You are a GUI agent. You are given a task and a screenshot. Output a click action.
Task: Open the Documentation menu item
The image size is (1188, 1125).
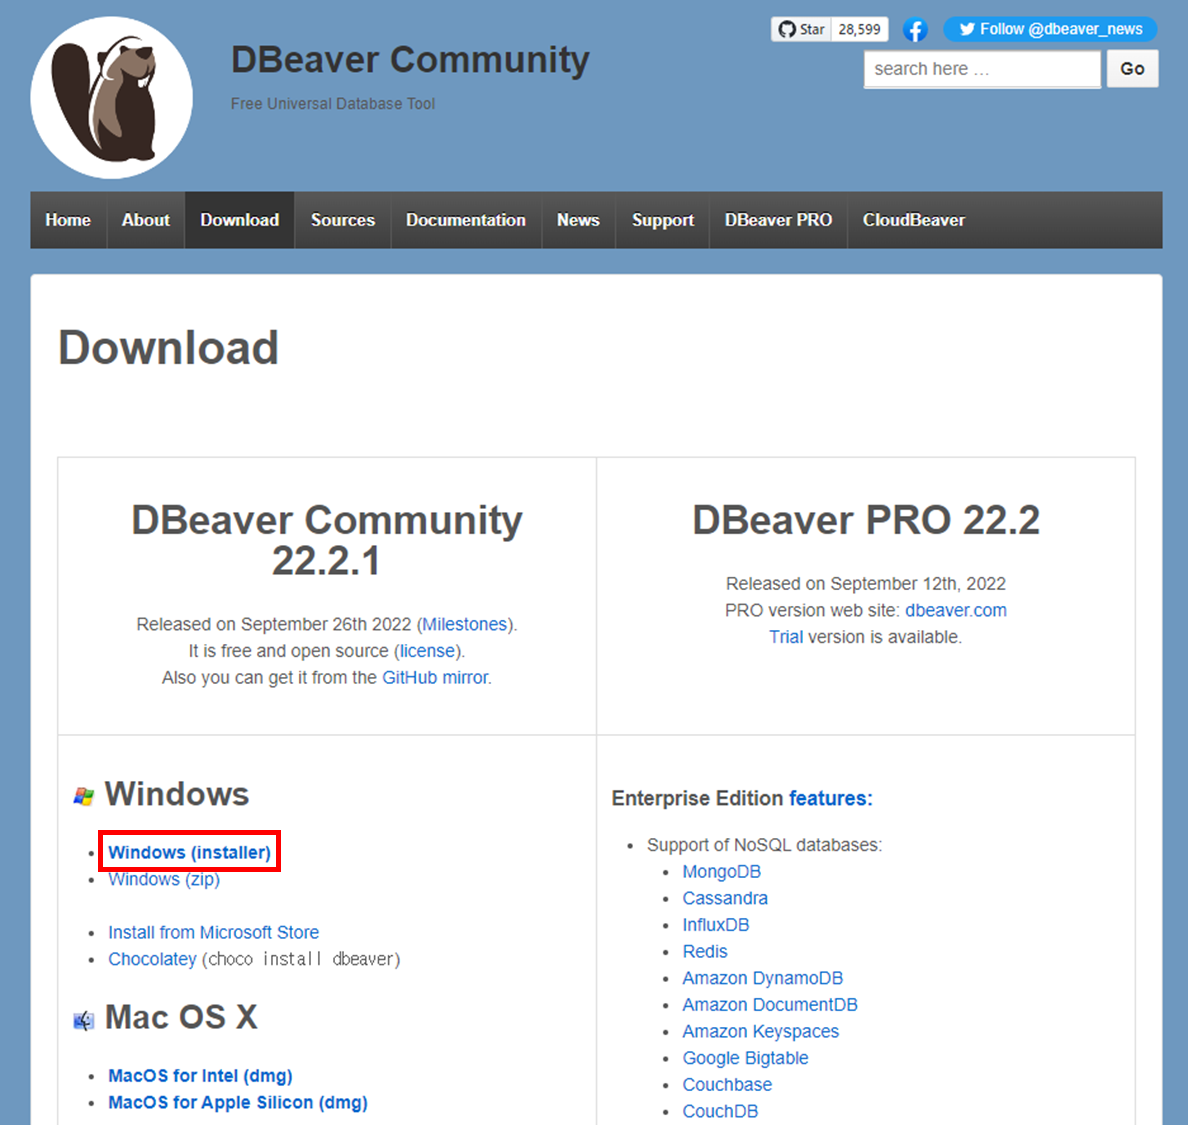[x=465, y=220]
